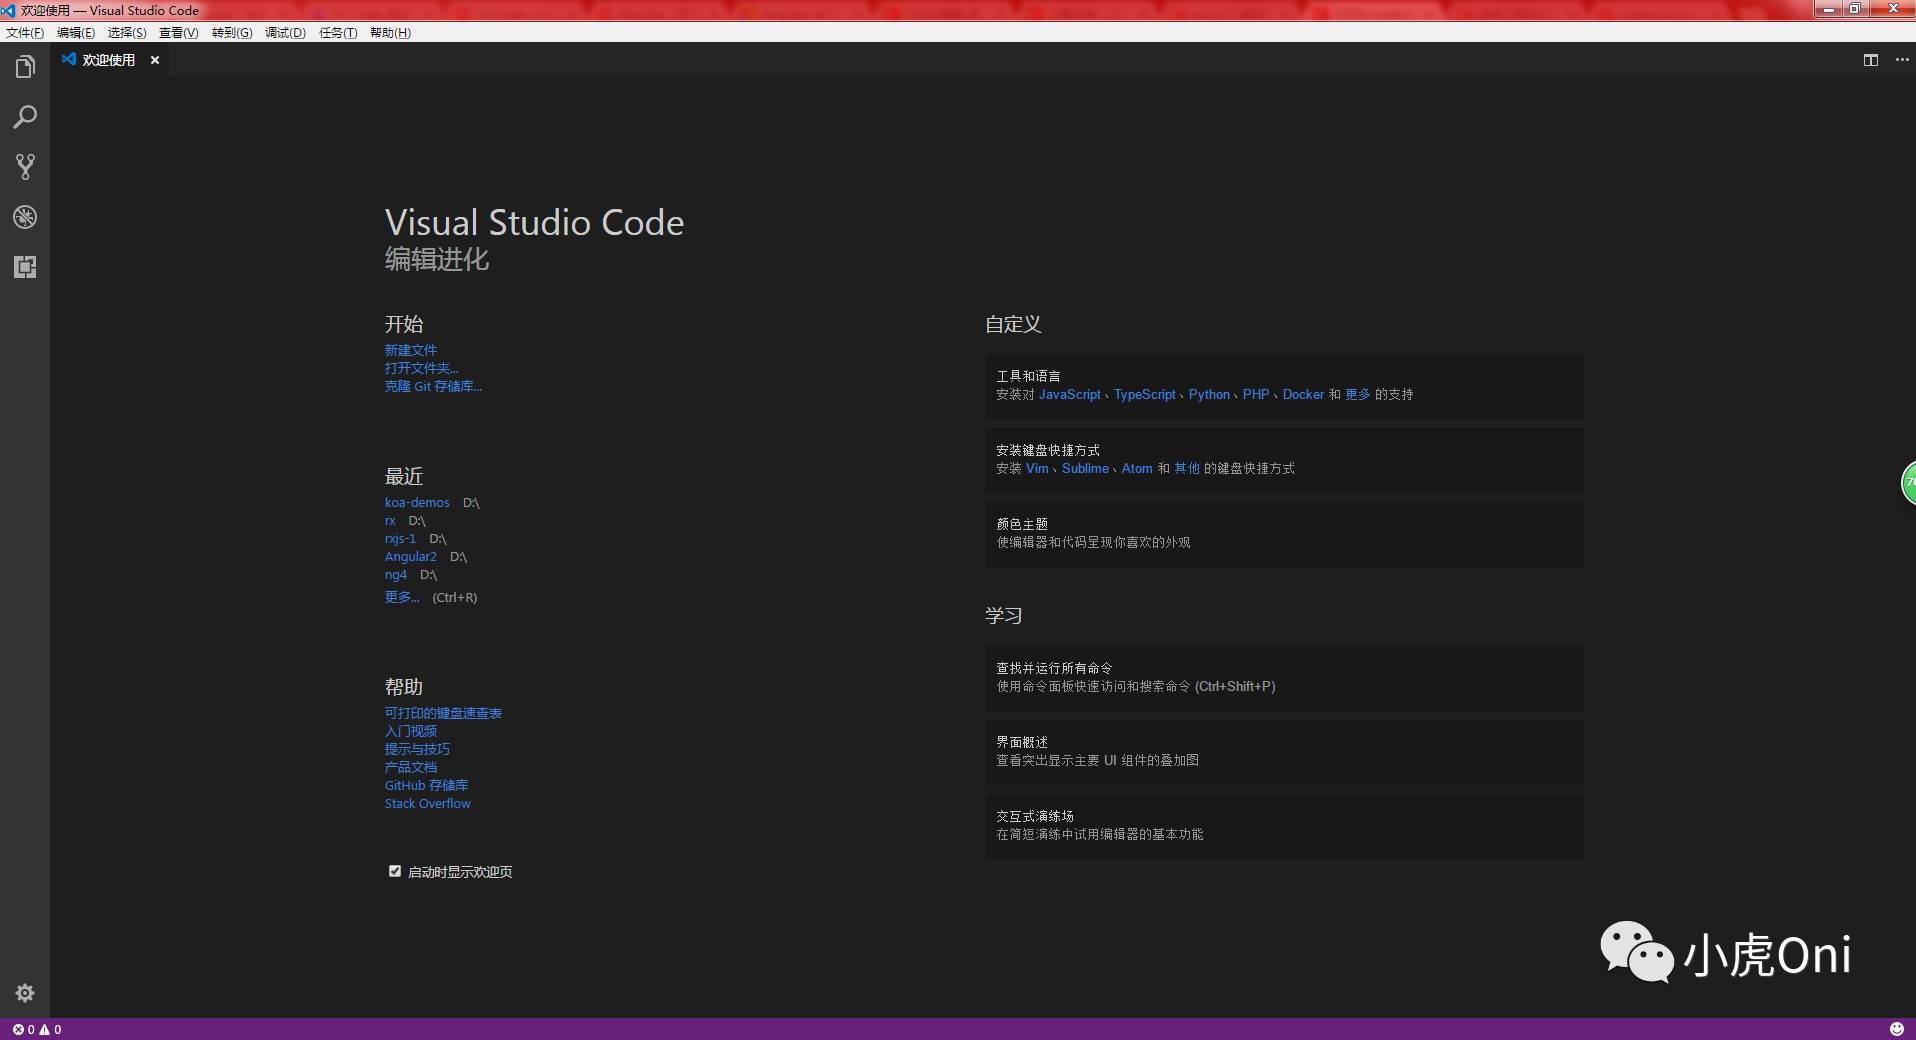Close the 欢迎使用 tab
The image size is (1916, 1040).
(x=155, y=60)
